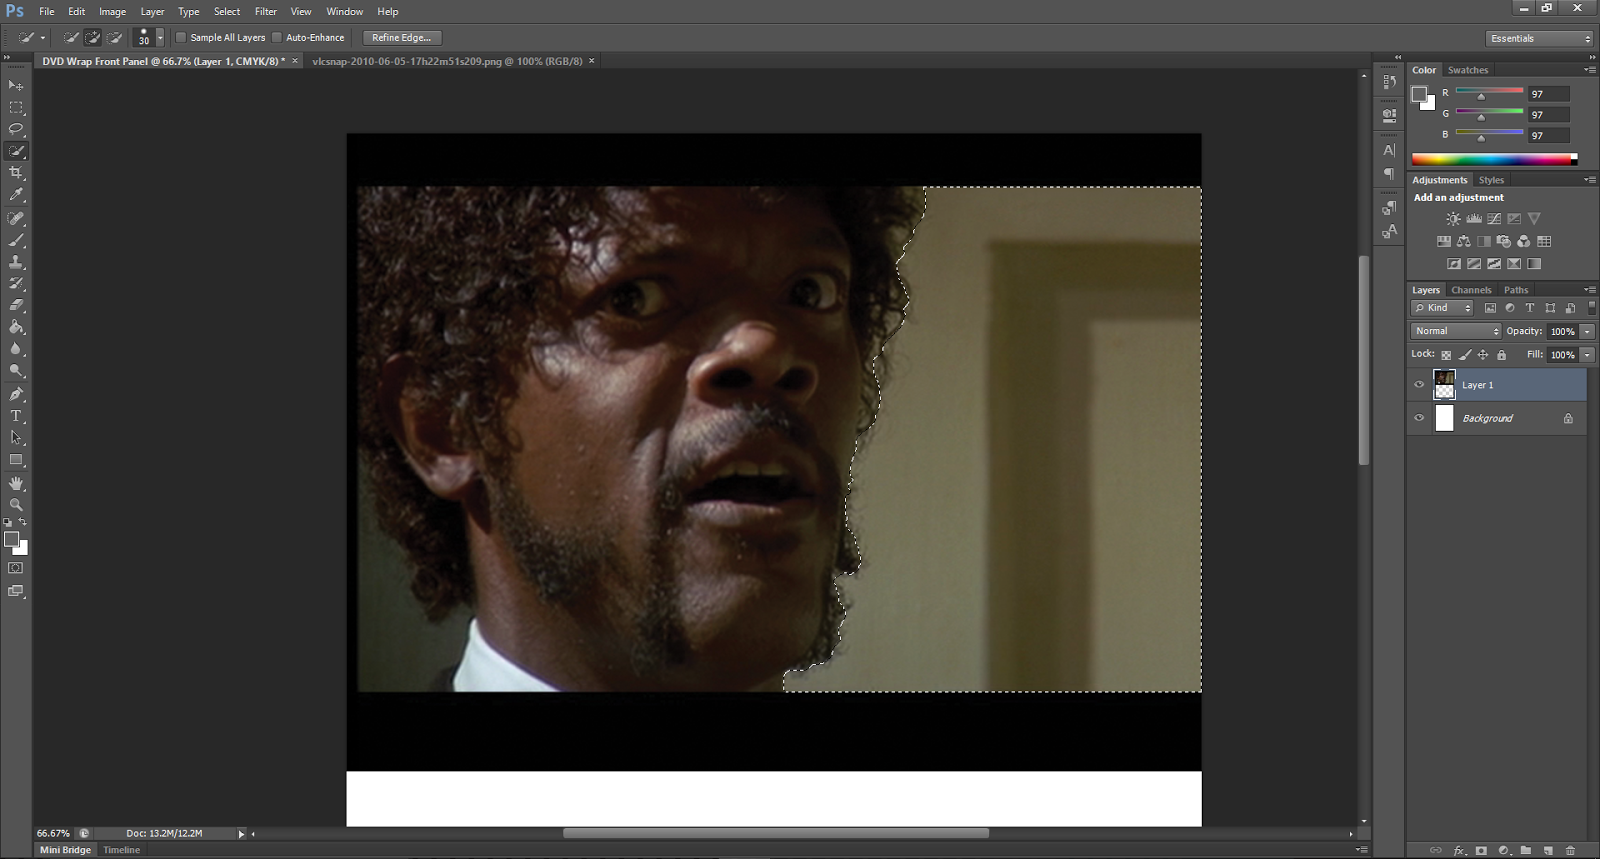Add a Curves adjustment
This screenshot has width=1600, height=859.
click(1494, 218)
